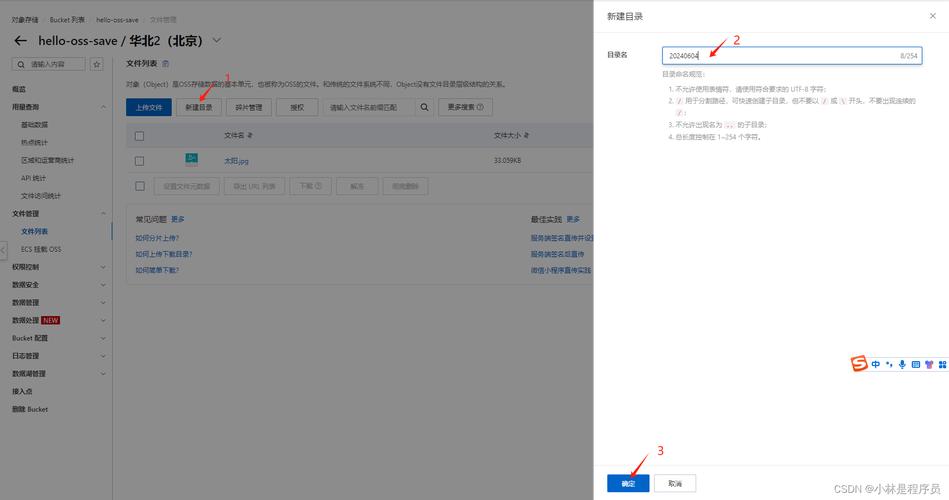The image size is (949, 500).
Task: Click the 新建目录 button
Action: pyautogui.click(x=199, y=107)
